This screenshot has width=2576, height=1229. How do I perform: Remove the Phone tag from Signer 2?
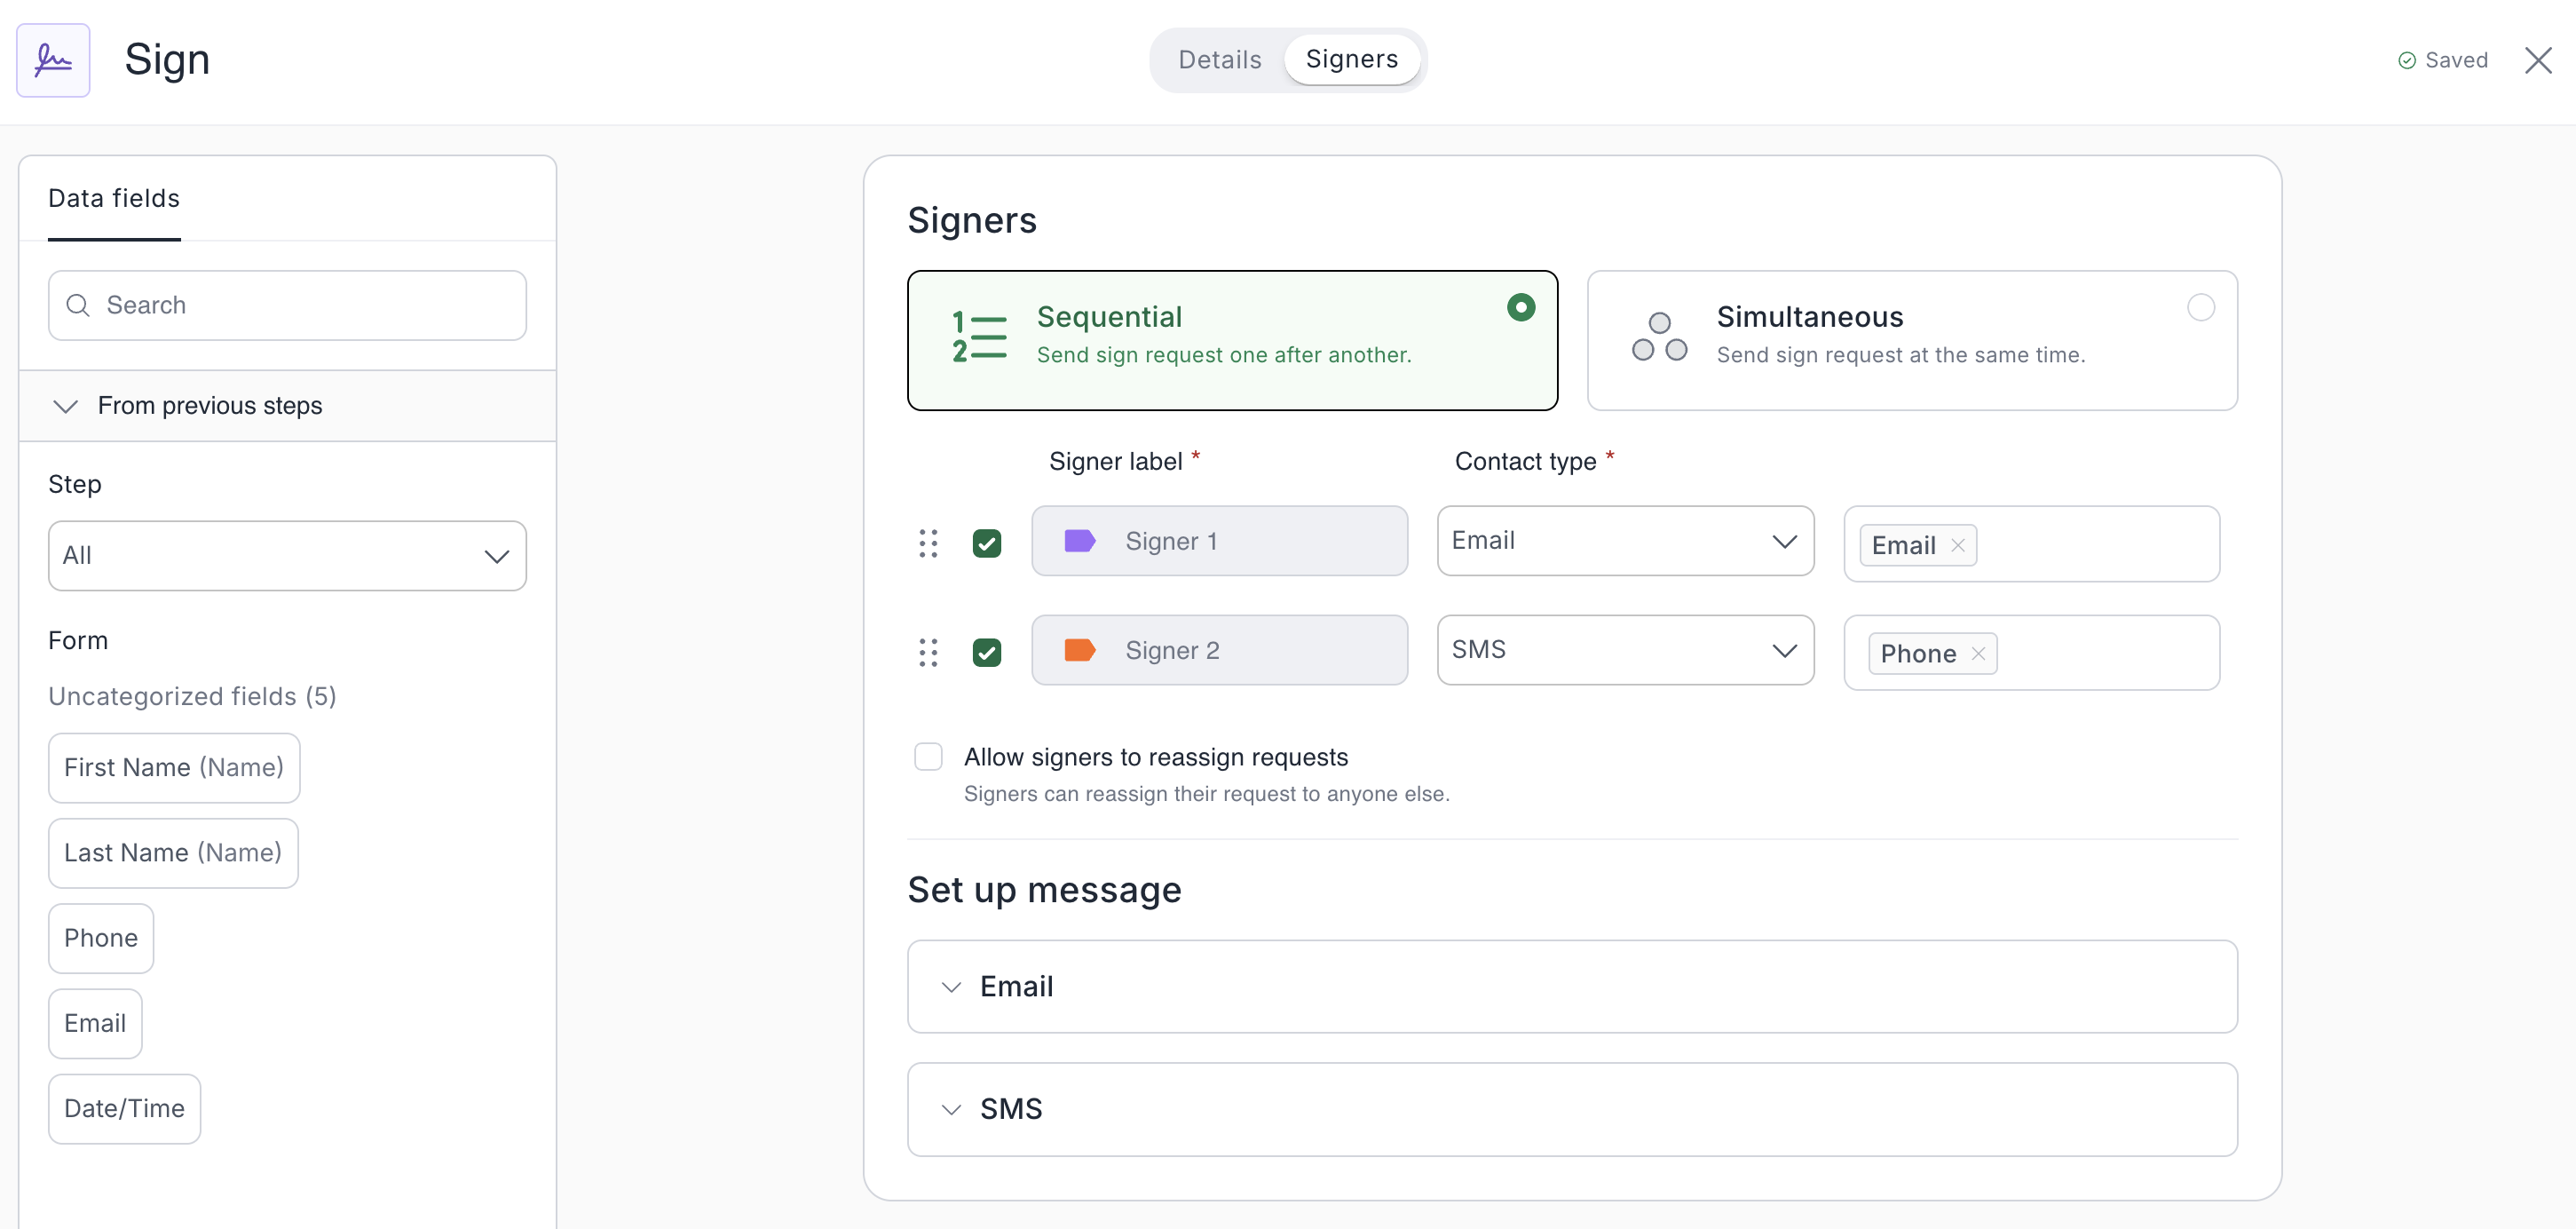pyautogui.click(x=1977, y=654)
